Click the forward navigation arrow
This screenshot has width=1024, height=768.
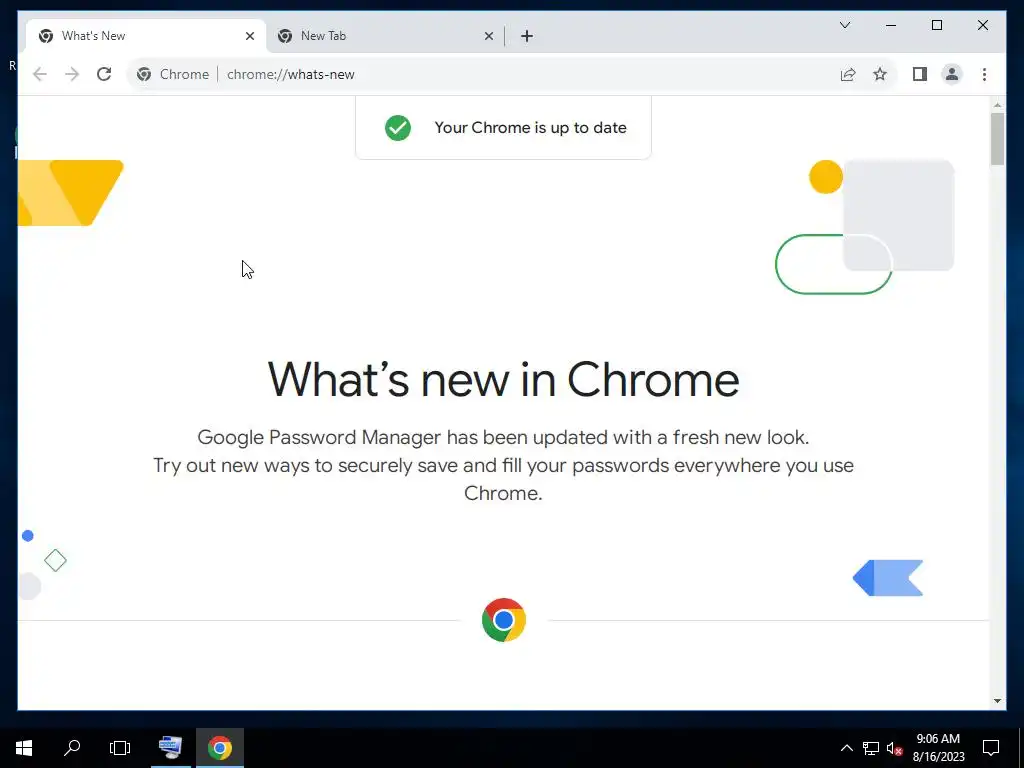pyautogui.click(x=72, y=74)
